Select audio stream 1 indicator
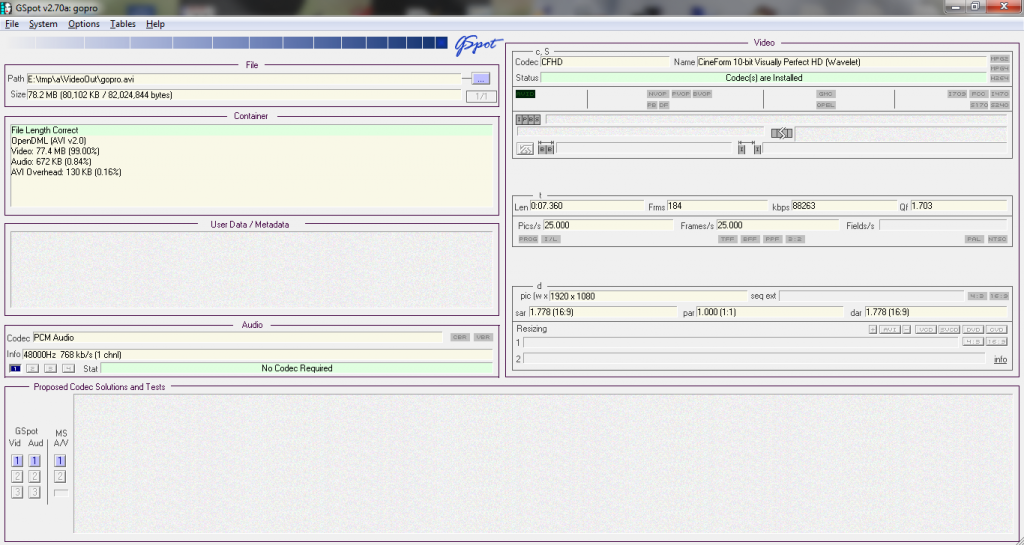 coord(15,368)
